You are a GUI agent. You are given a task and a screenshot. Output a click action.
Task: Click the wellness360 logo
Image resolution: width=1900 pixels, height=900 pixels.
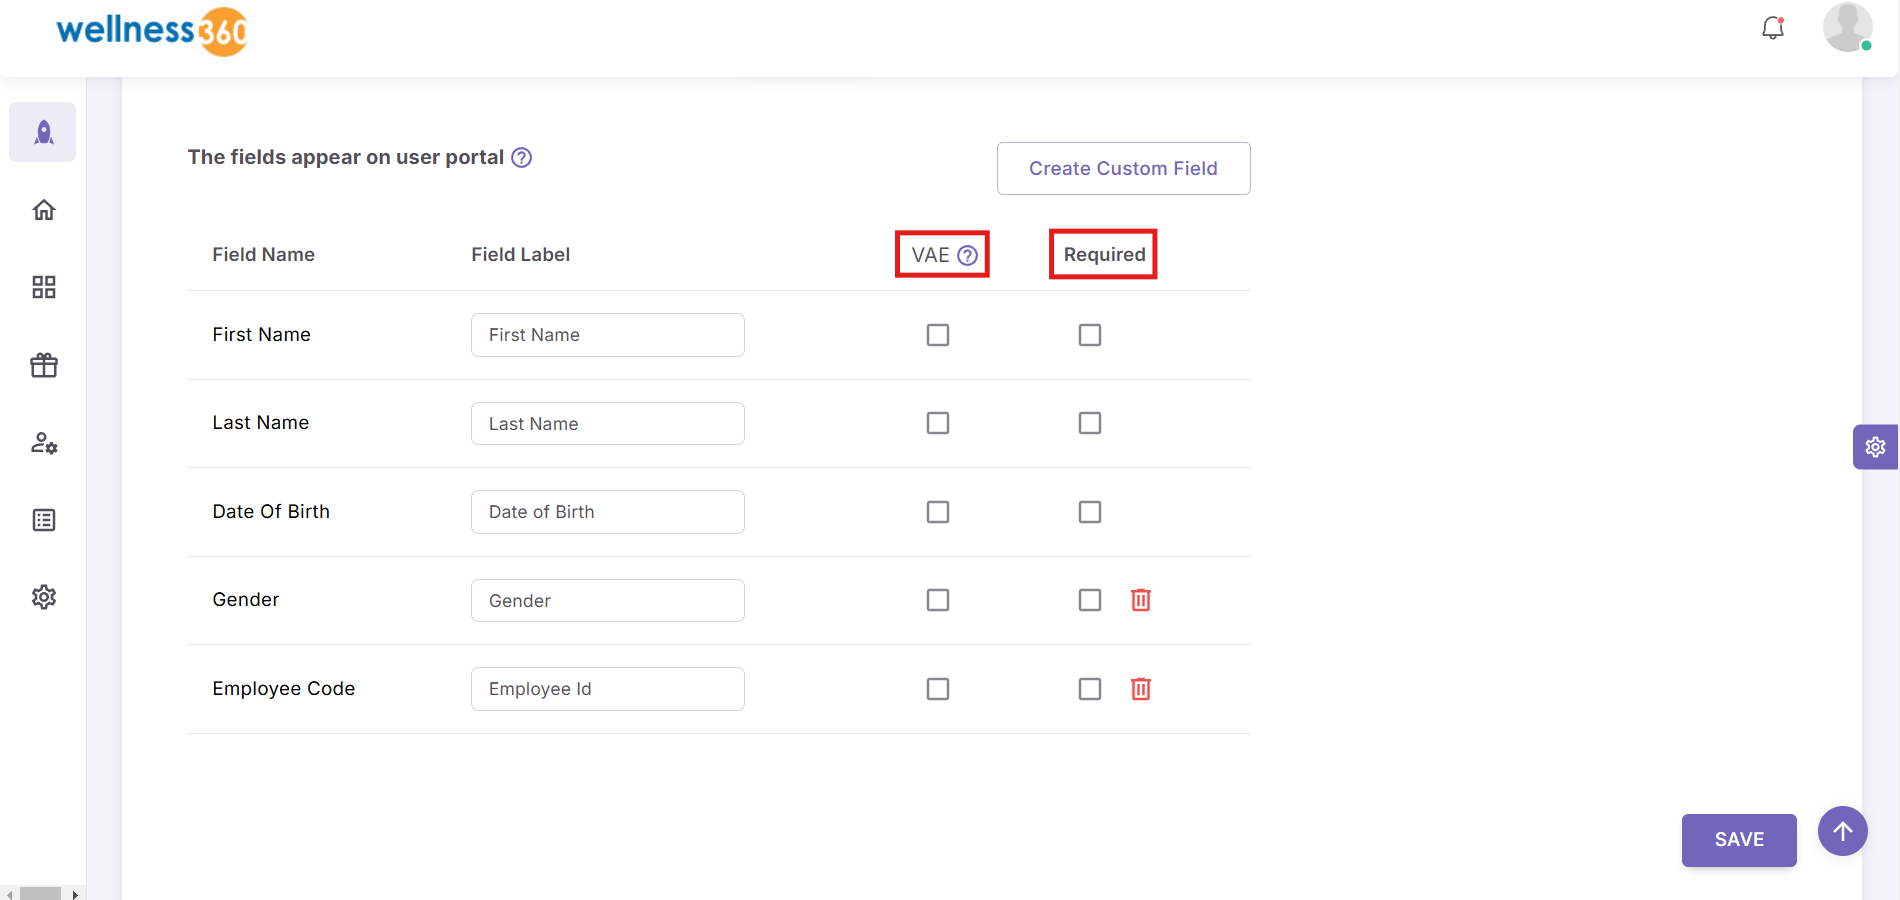point(152,31)
